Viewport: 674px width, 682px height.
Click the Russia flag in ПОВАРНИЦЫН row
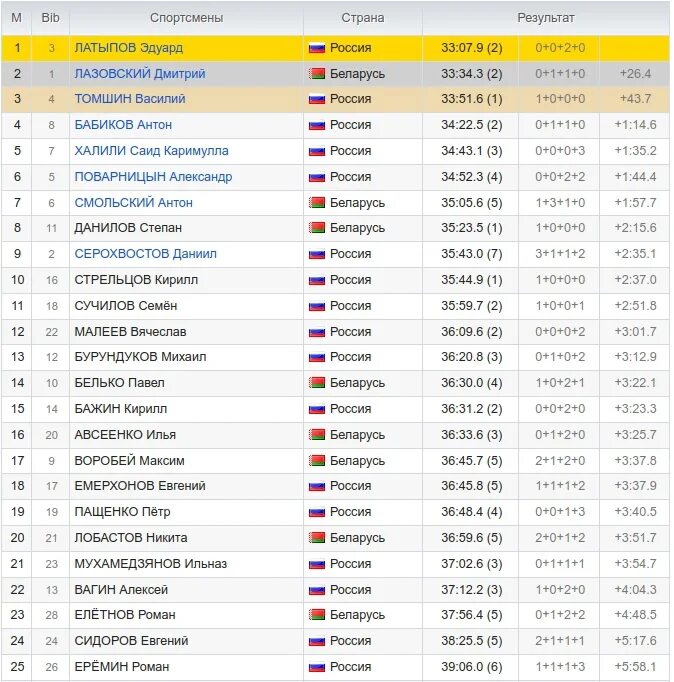tap(317, 177)
